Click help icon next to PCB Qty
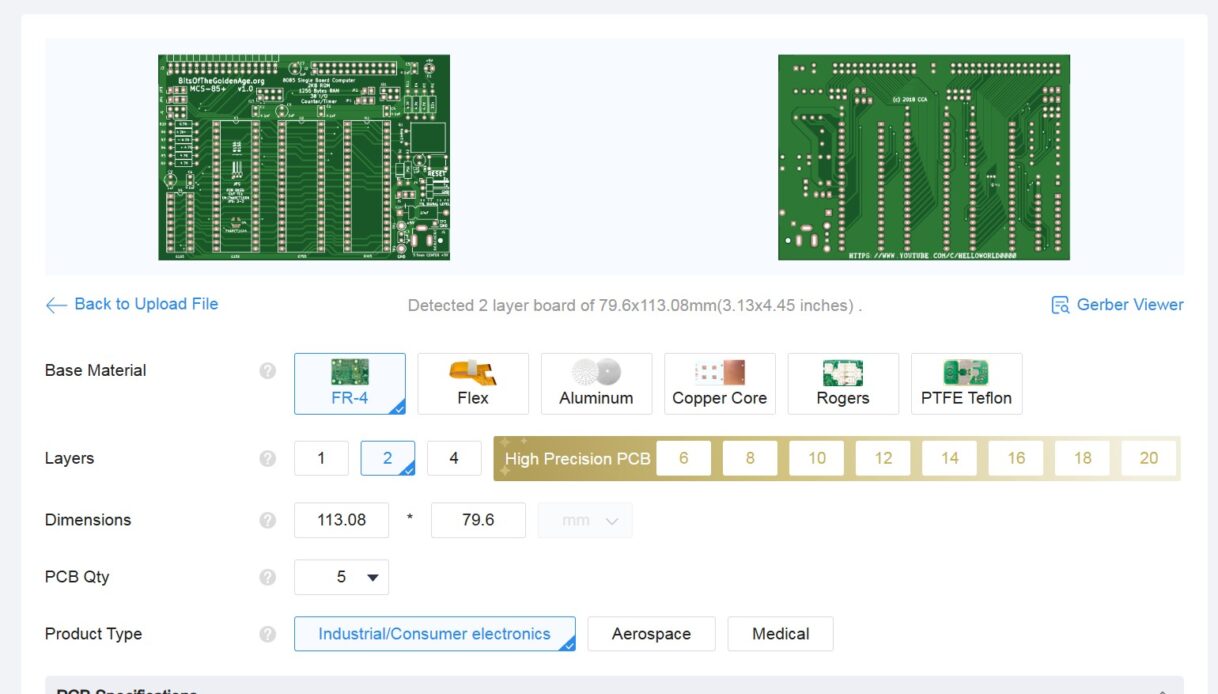The width and height of the screenshot is (1218, 694). click(x=267, y=577)
